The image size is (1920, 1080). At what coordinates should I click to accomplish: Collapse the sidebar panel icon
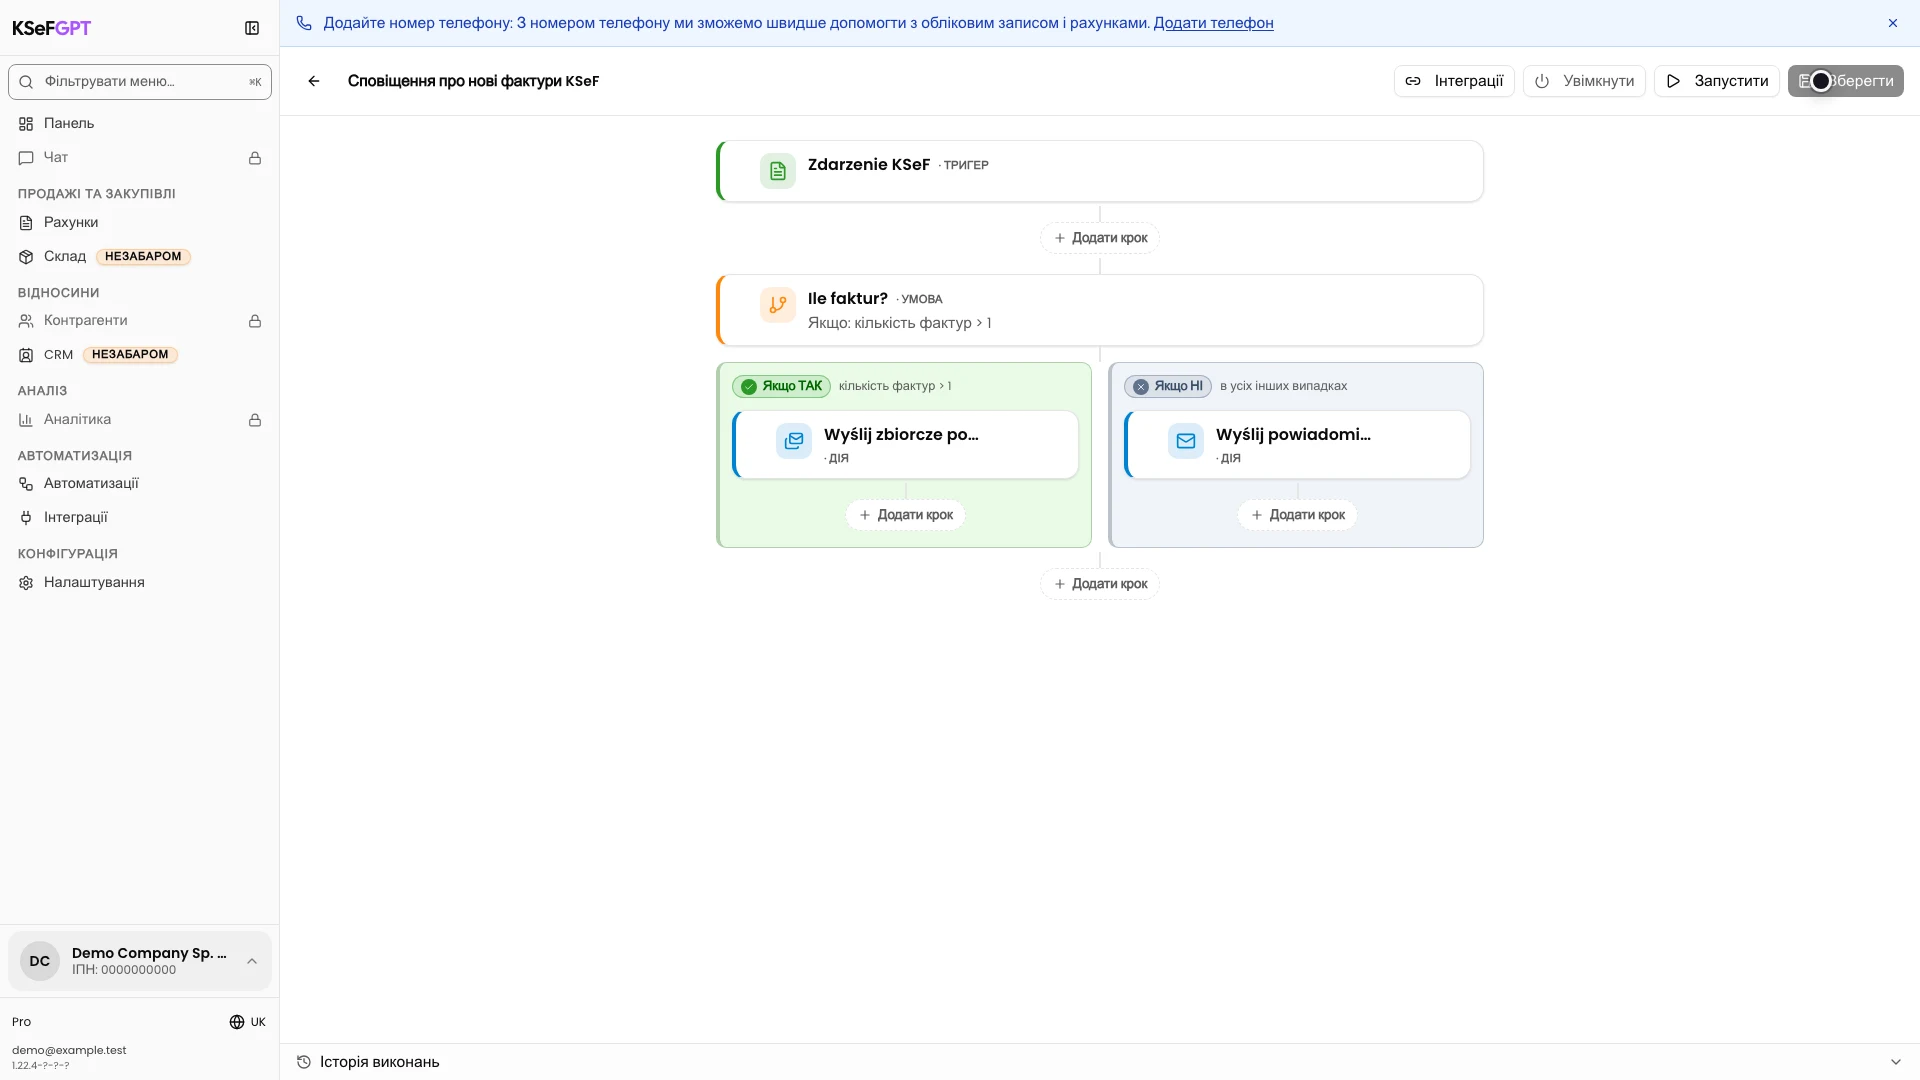click(x=252, y=28)
